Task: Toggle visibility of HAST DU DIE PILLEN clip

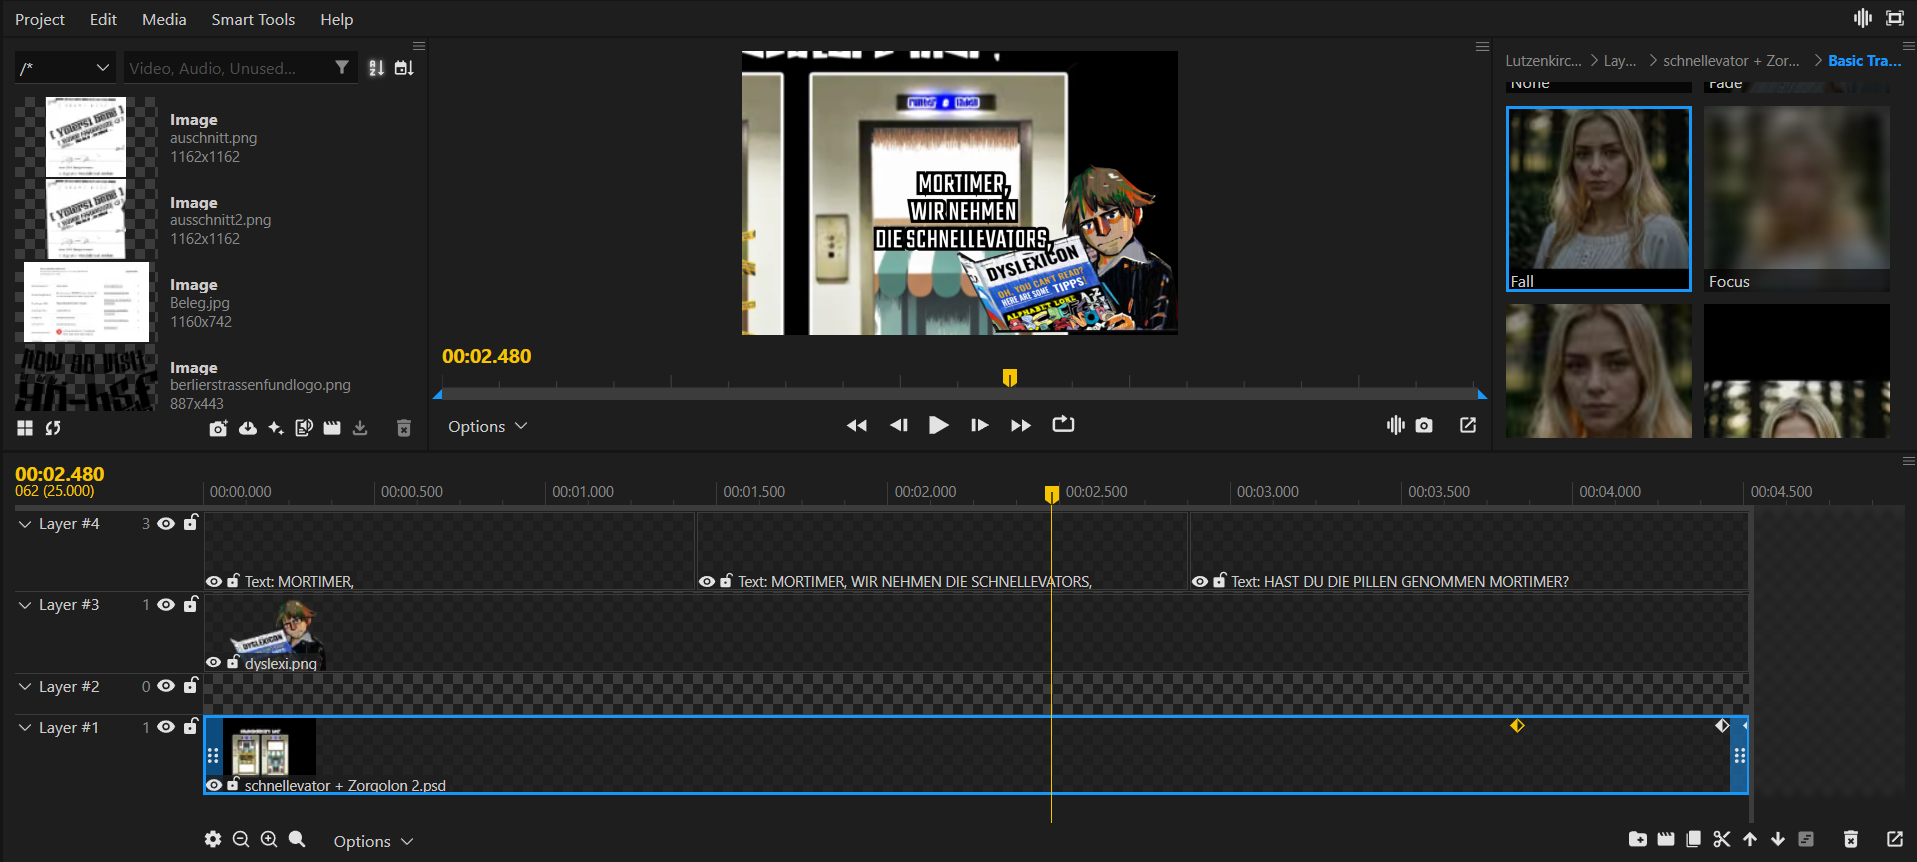Action: point(1200,581)
